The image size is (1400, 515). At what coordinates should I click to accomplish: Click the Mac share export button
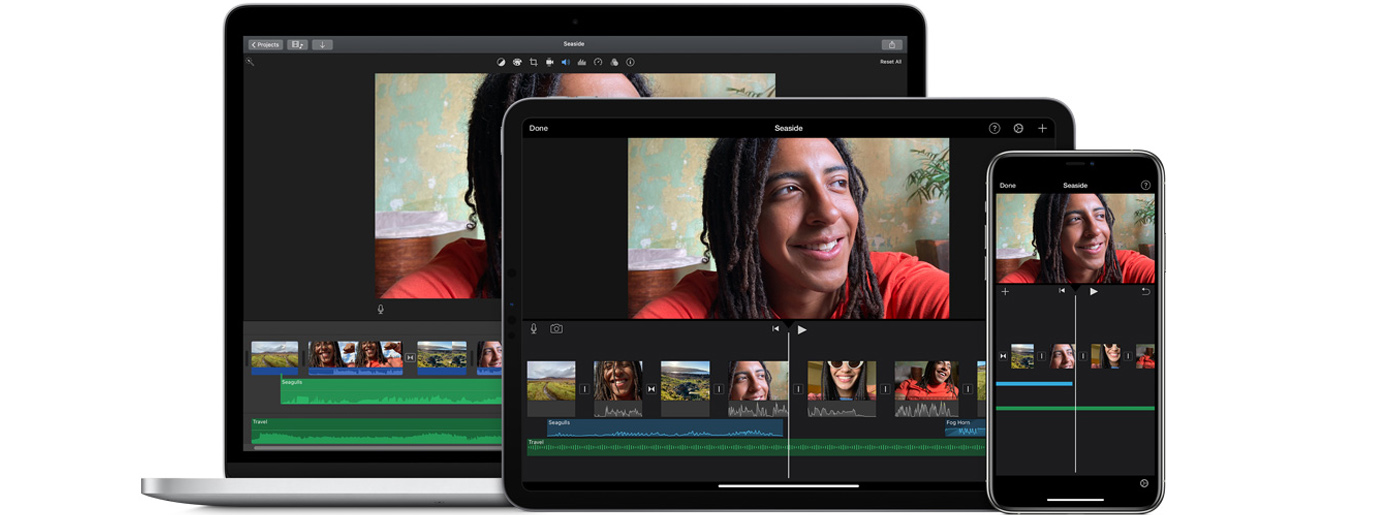[x=891, y=45]
